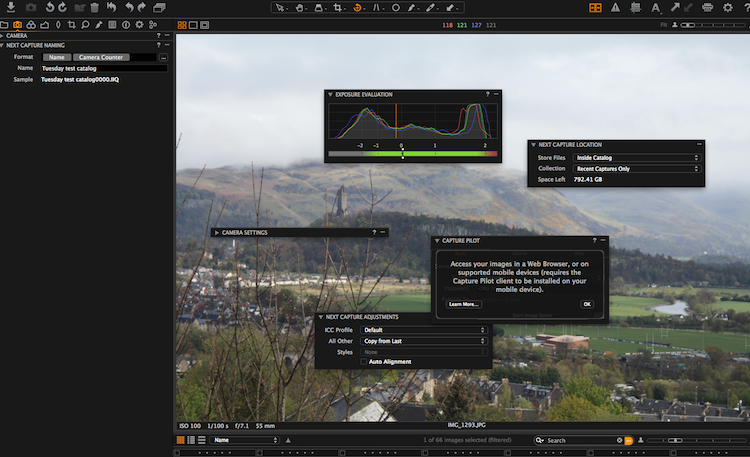Open the Collection dropdown
Screen dimensions: 750x457
click(635, 169)
